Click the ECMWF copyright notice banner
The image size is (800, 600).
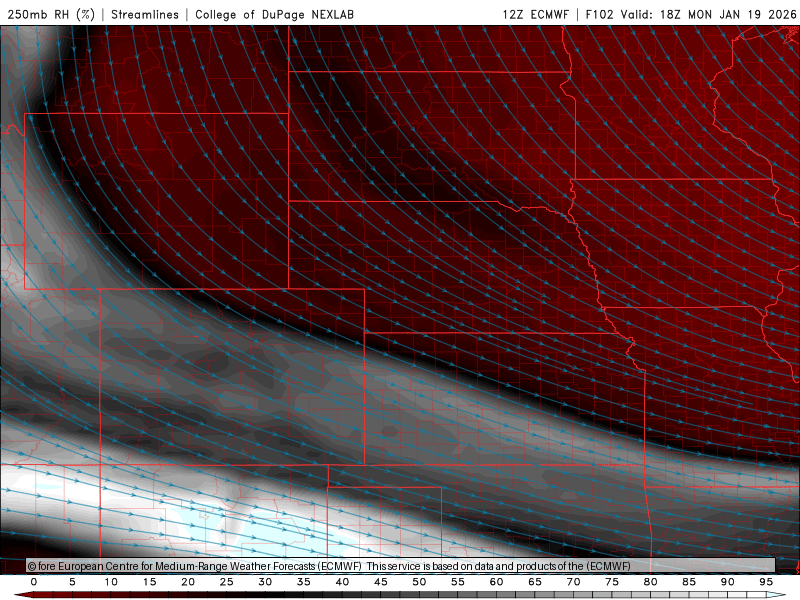(401, 566)
